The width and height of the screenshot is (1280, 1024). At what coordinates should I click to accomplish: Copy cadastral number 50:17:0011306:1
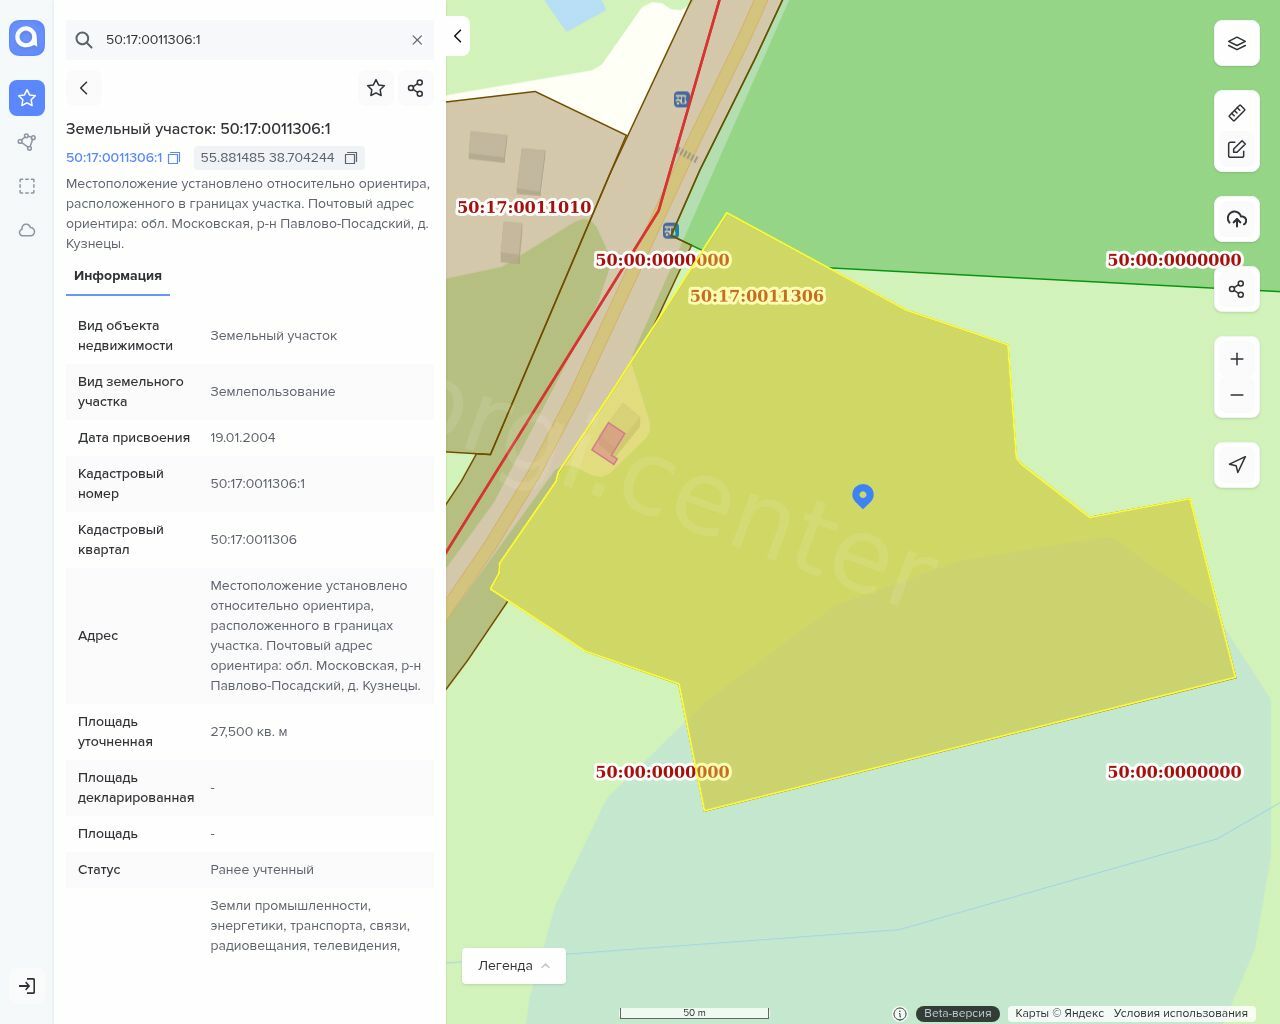tap(174, 158)
